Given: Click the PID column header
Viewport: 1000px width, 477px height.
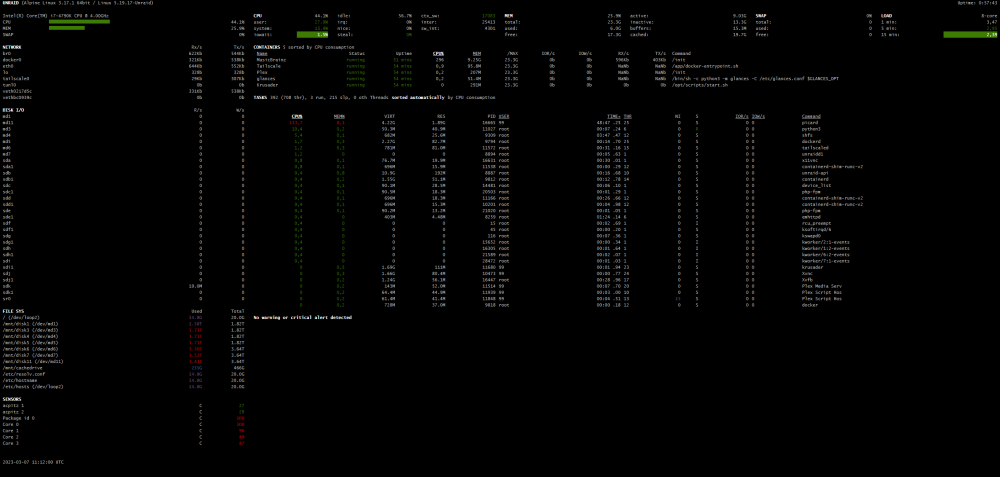Looking at the screenshot, I should tap(492, 116).
